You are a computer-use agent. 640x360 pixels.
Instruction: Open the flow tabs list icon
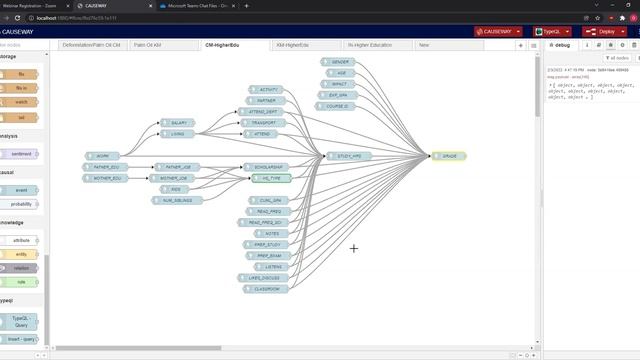click(533, 46)
